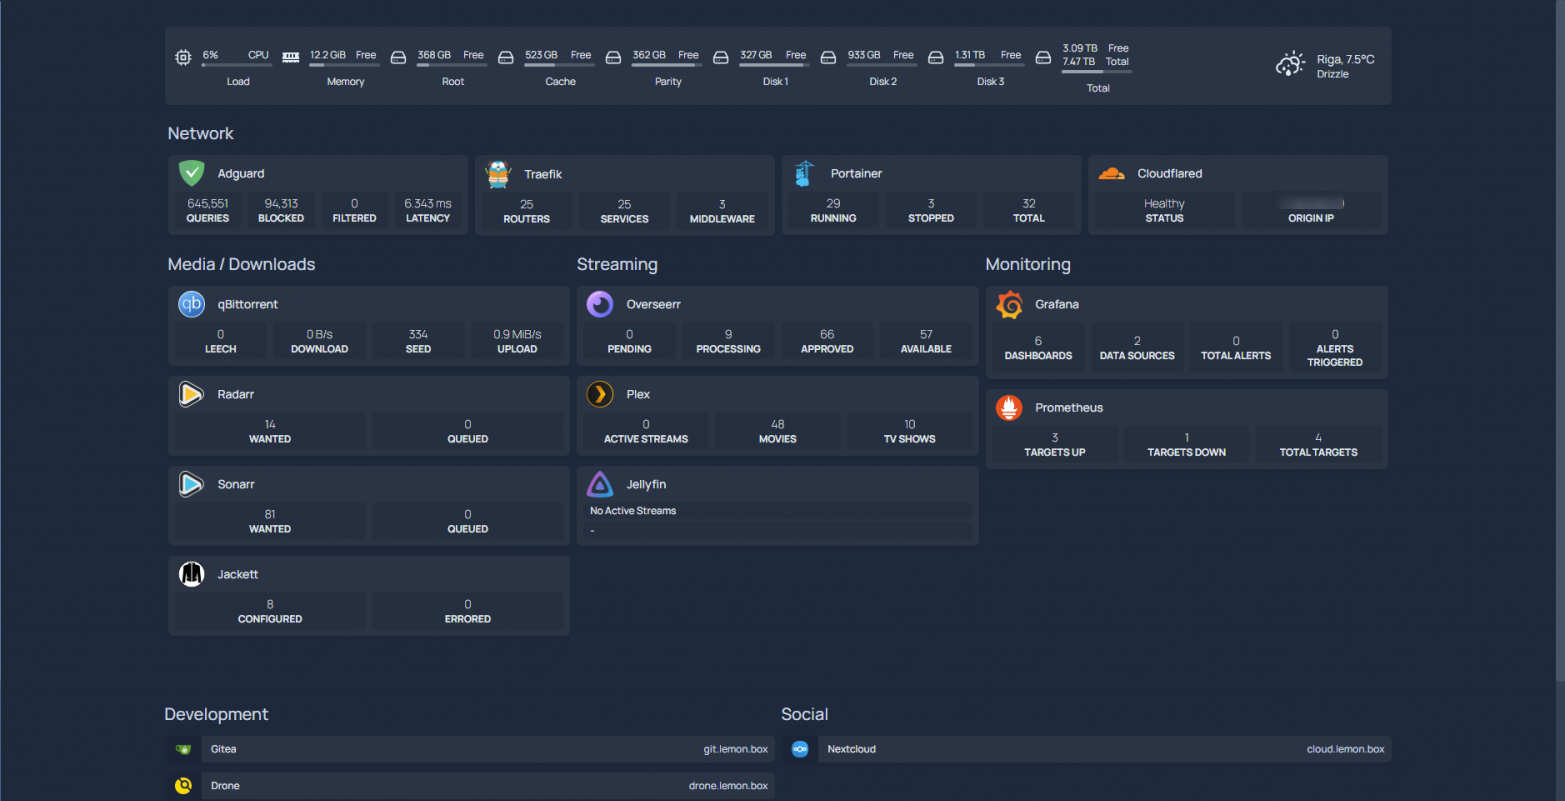
Task: Click the CPU chip icon
Action: pyautogui.click(x=183, y=58)
